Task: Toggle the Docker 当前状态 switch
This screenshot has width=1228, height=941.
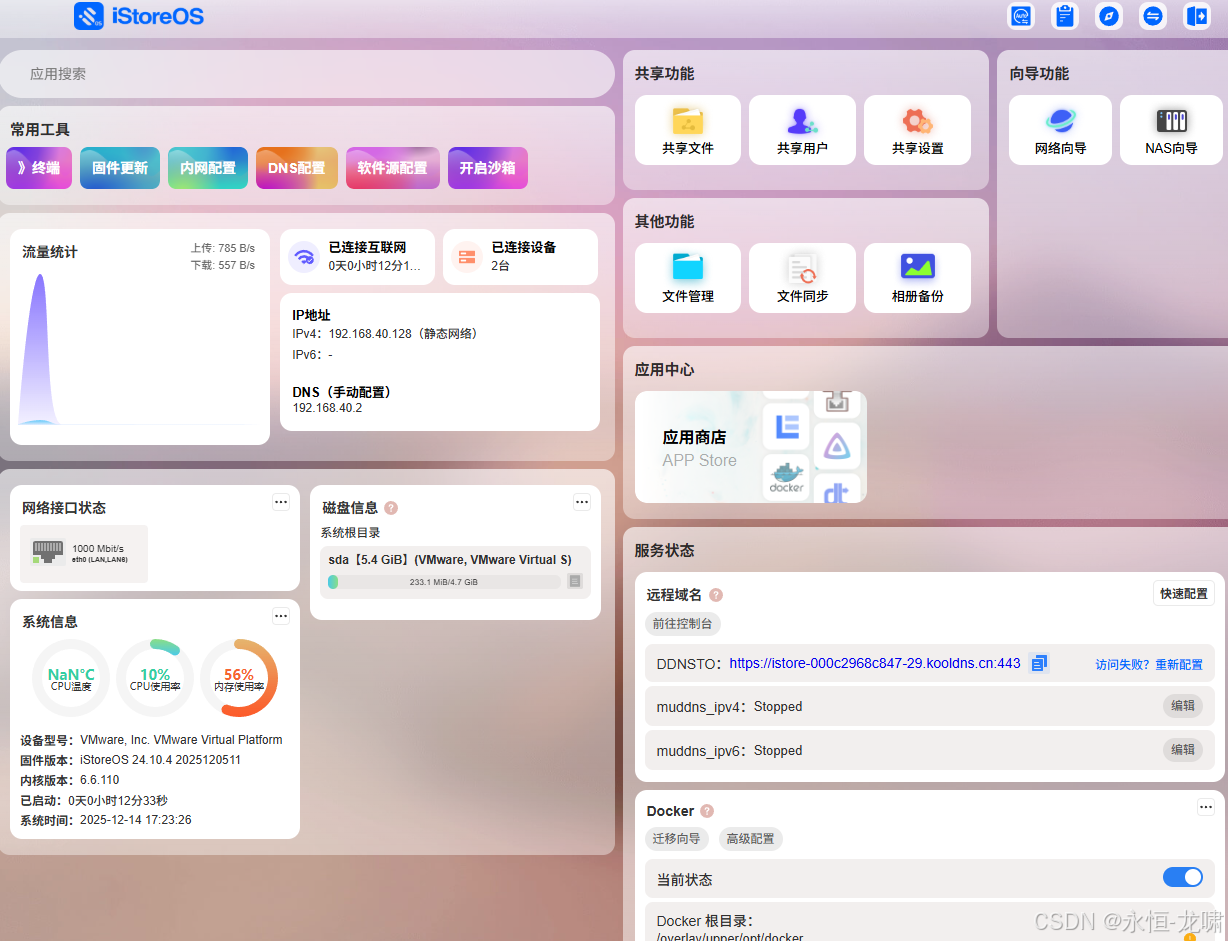Action: tap(1183, 877)
